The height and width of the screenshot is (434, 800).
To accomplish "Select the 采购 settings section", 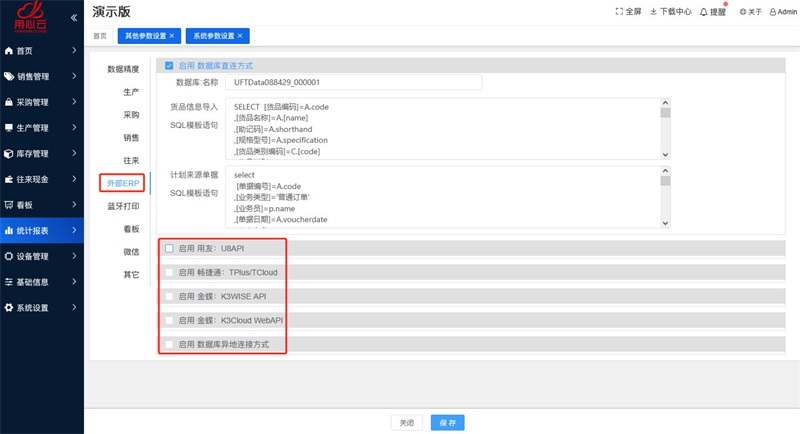I will pos(131,115).
